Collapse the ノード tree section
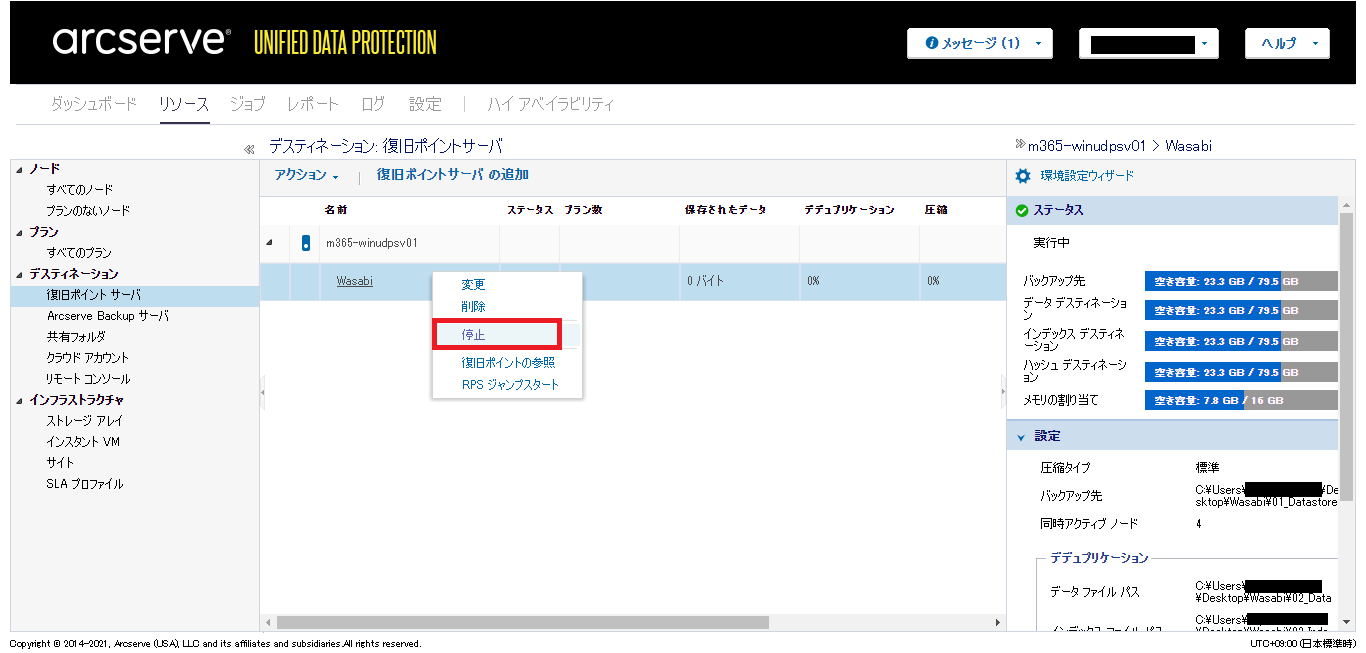1366x653 pixels. click(20, 169)
